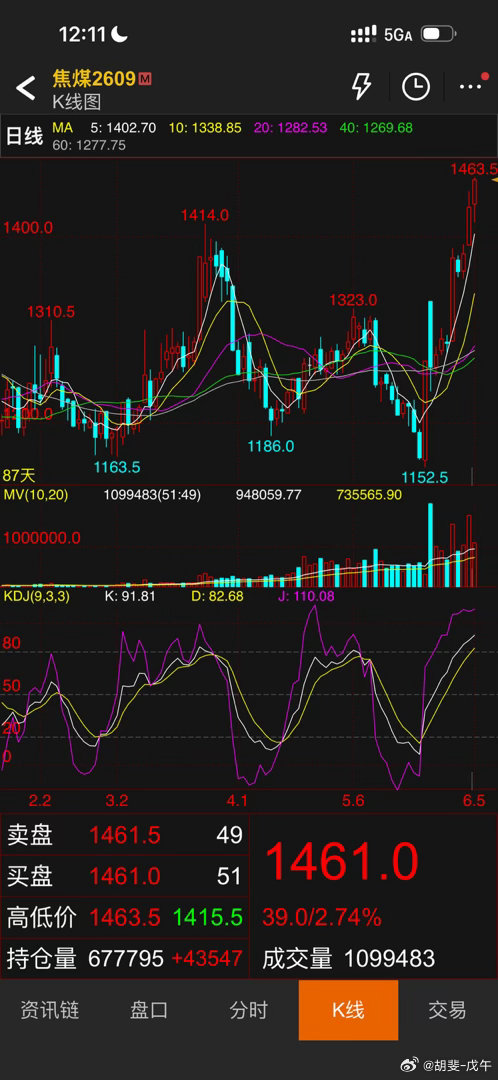Tap the open interest change +43547
498x1080 pixels.
tap(207, 958)
